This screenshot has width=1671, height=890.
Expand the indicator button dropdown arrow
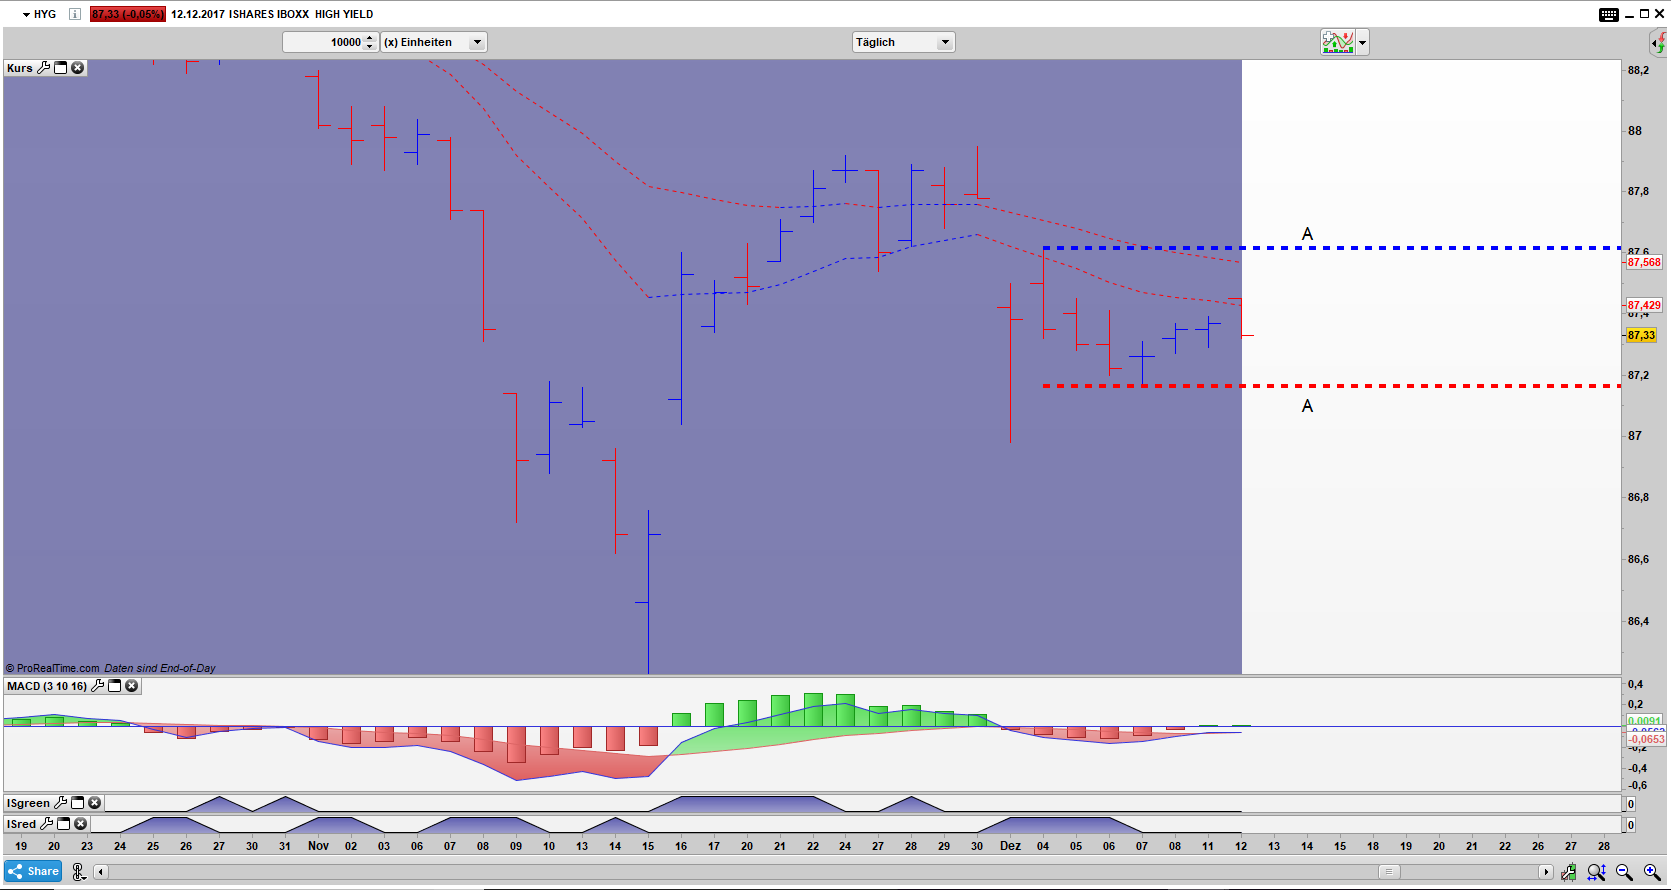1362,43
